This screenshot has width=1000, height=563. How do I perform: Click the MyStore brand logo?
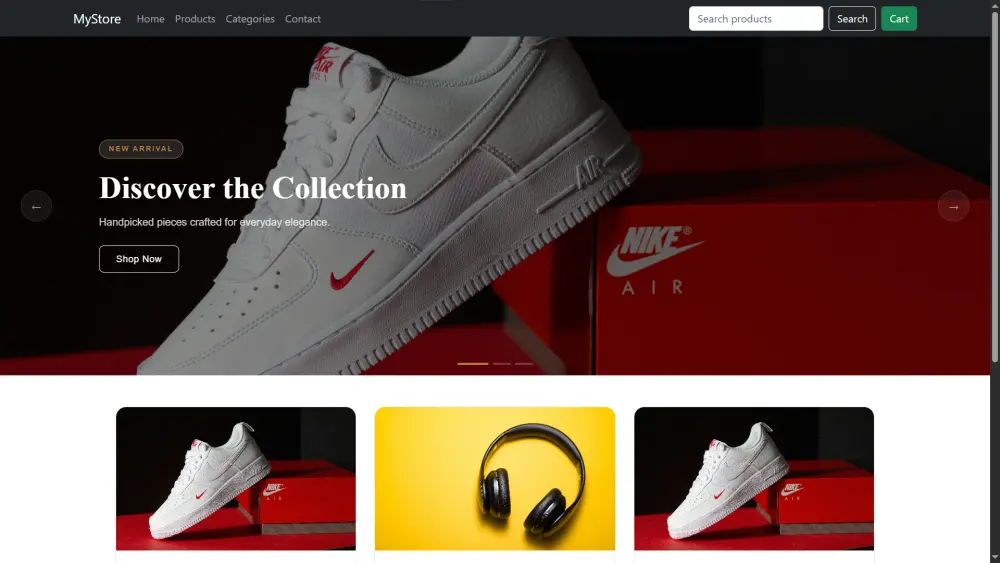point(97,18)
